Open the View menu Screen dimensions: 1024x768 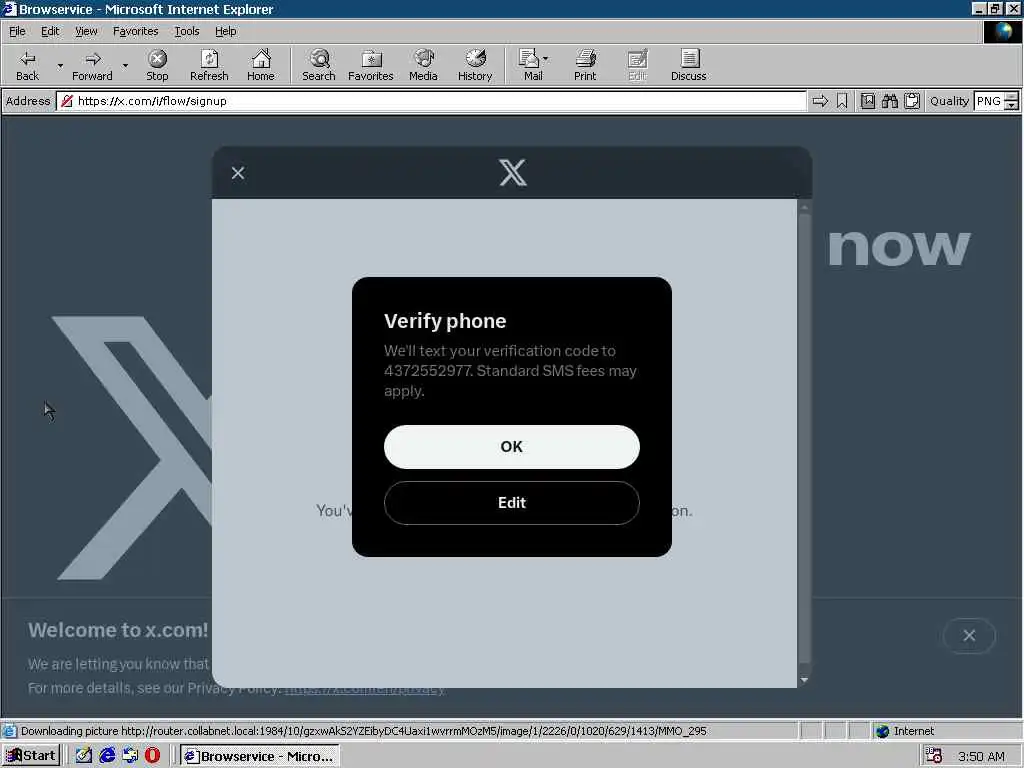click(x=86, y=31)
